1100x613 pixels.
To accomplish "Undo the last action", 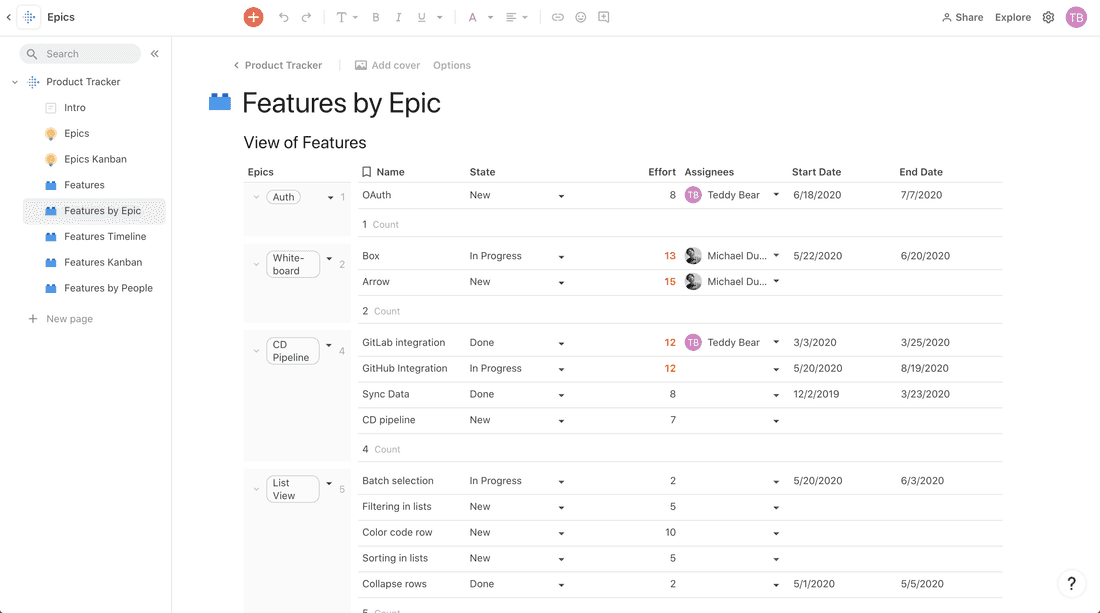I will [284, 17].
